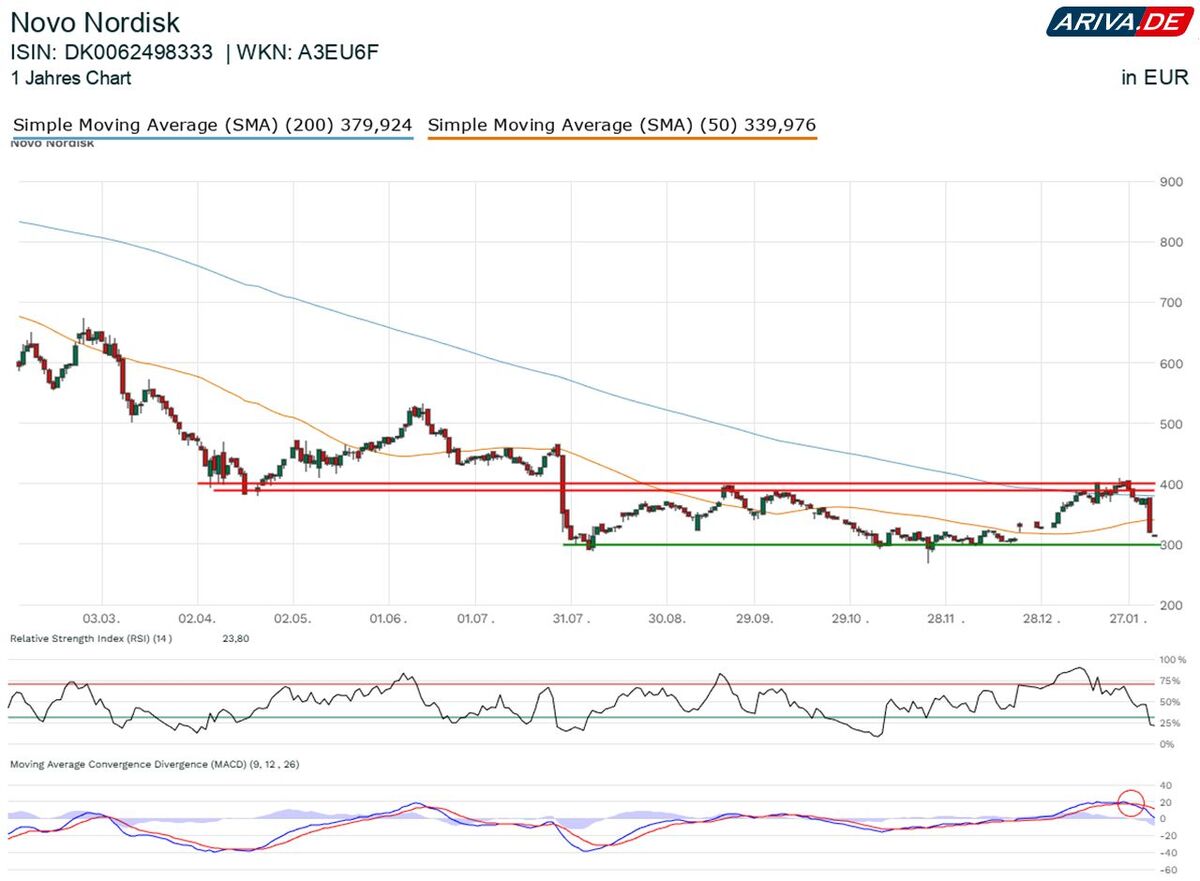Click the 29.10. date axis label
The width and height of the screenshot is (1200, 881).
pos(850,620)
